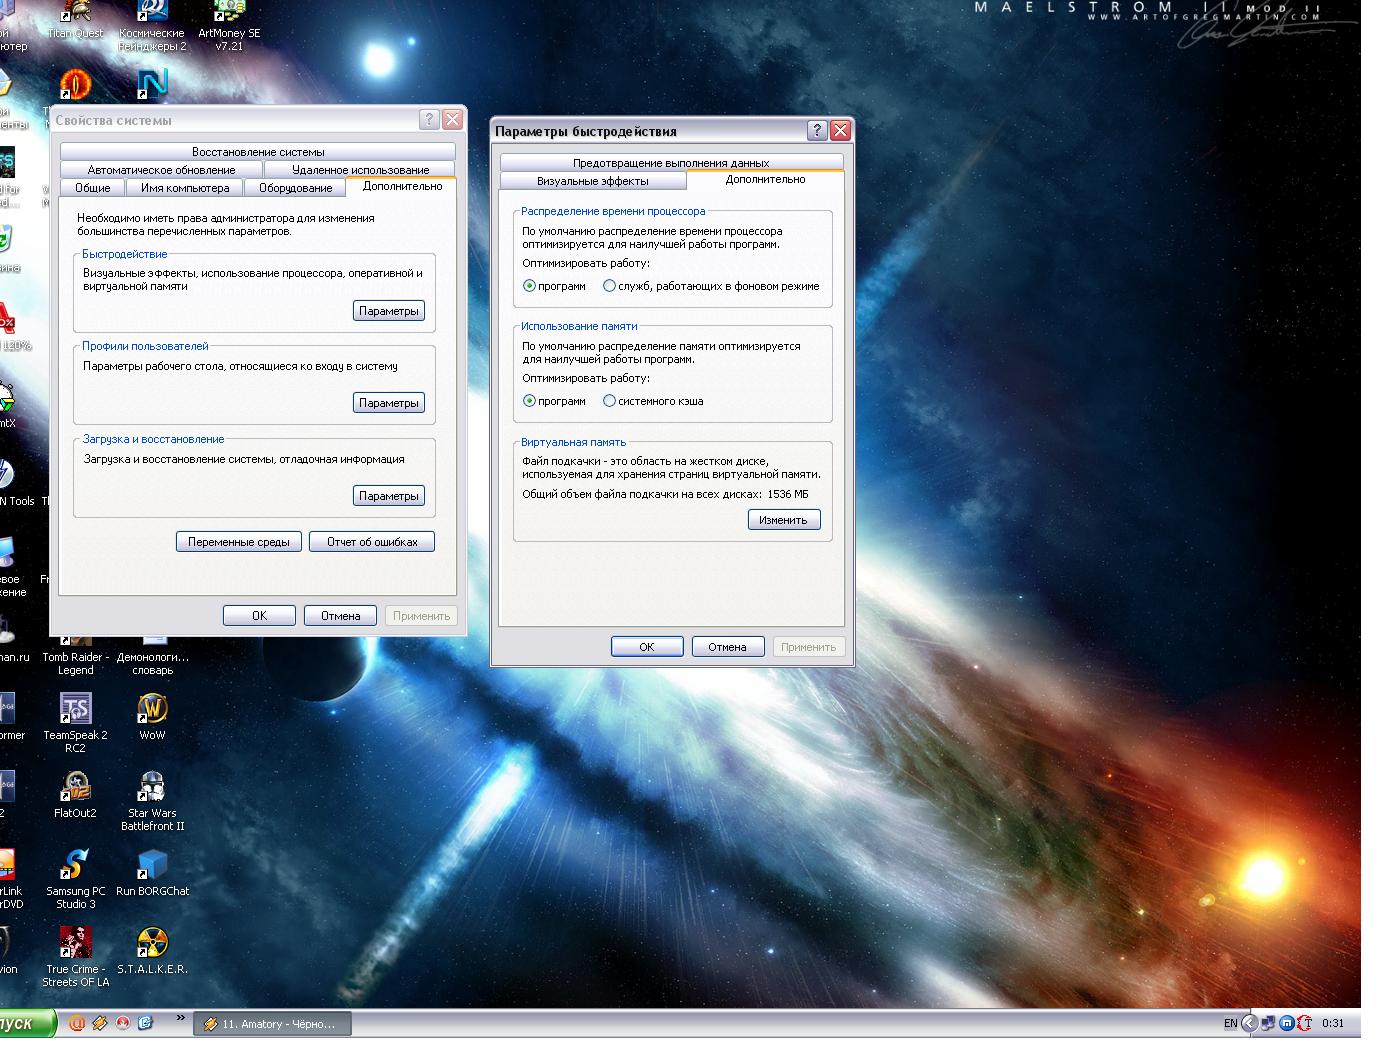The height and width of the screenshot is (1050, 1400).
Task: Open the orange @ mail quick launch icon
Action: point(77,1023)
